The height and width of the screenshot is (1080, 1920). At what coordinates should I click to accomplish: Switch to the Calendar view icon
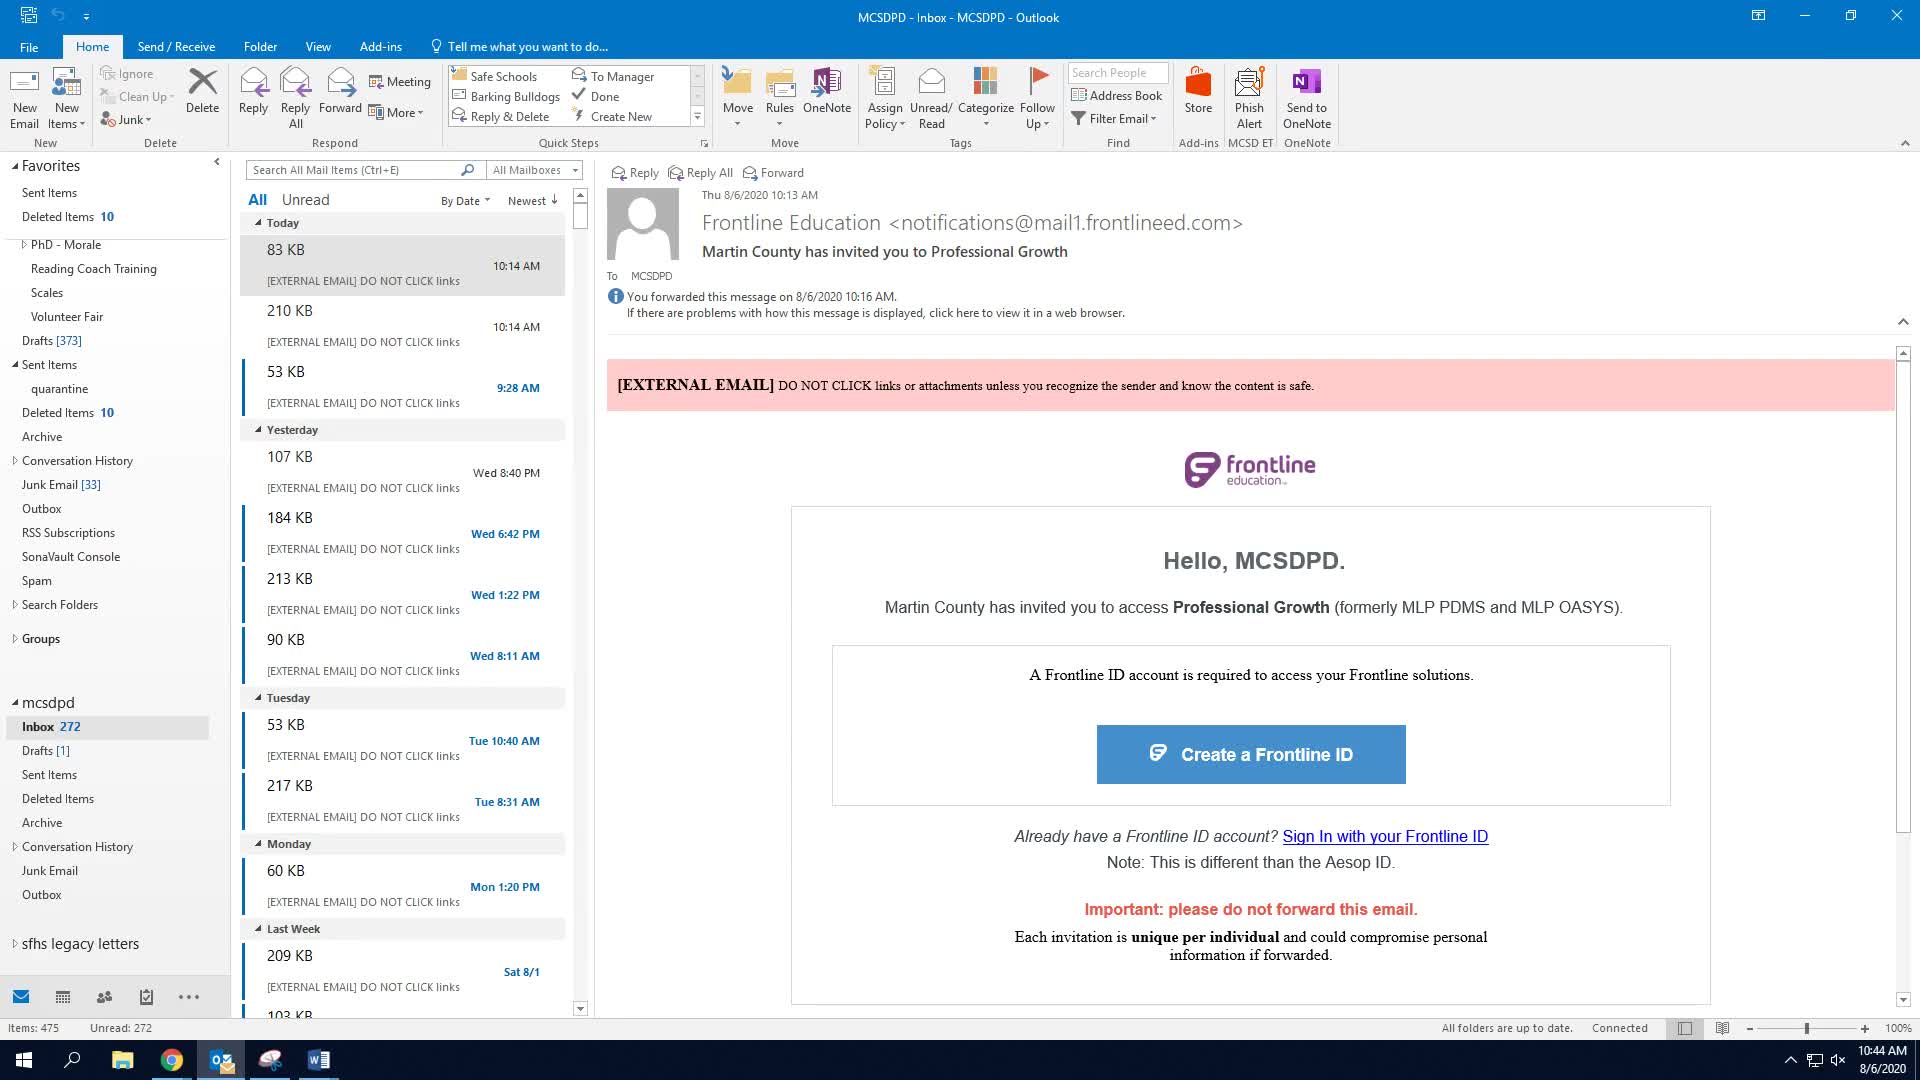click(x=63, y=997)
